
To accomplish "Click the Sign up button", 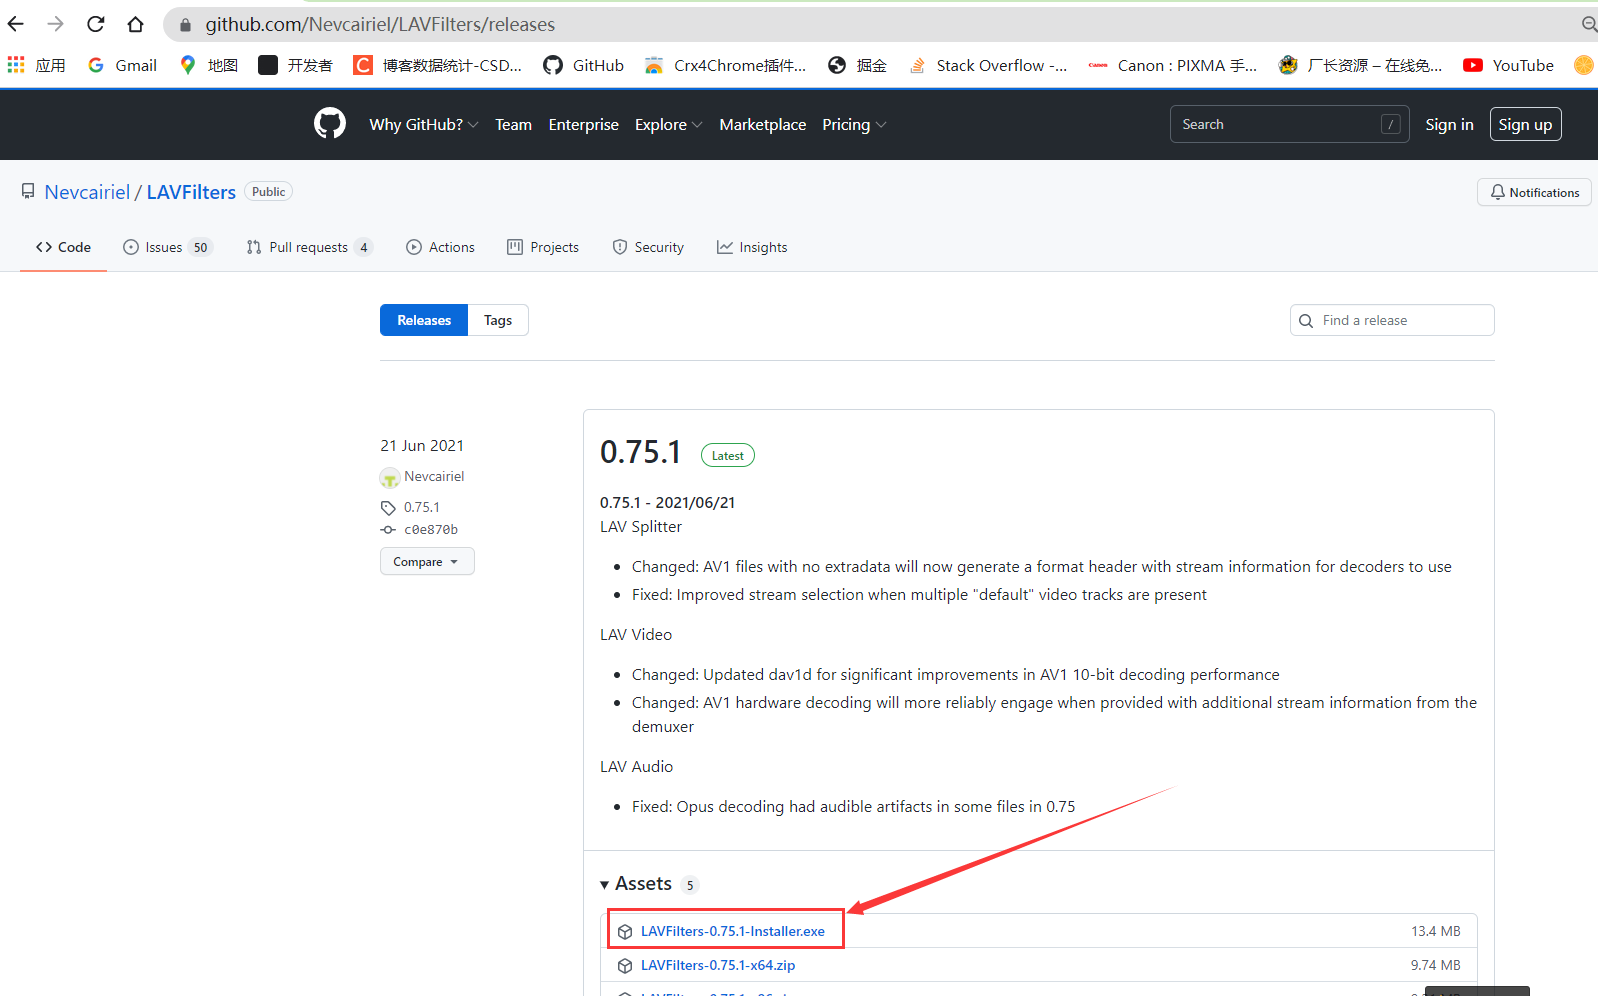I will point(1525,124).
